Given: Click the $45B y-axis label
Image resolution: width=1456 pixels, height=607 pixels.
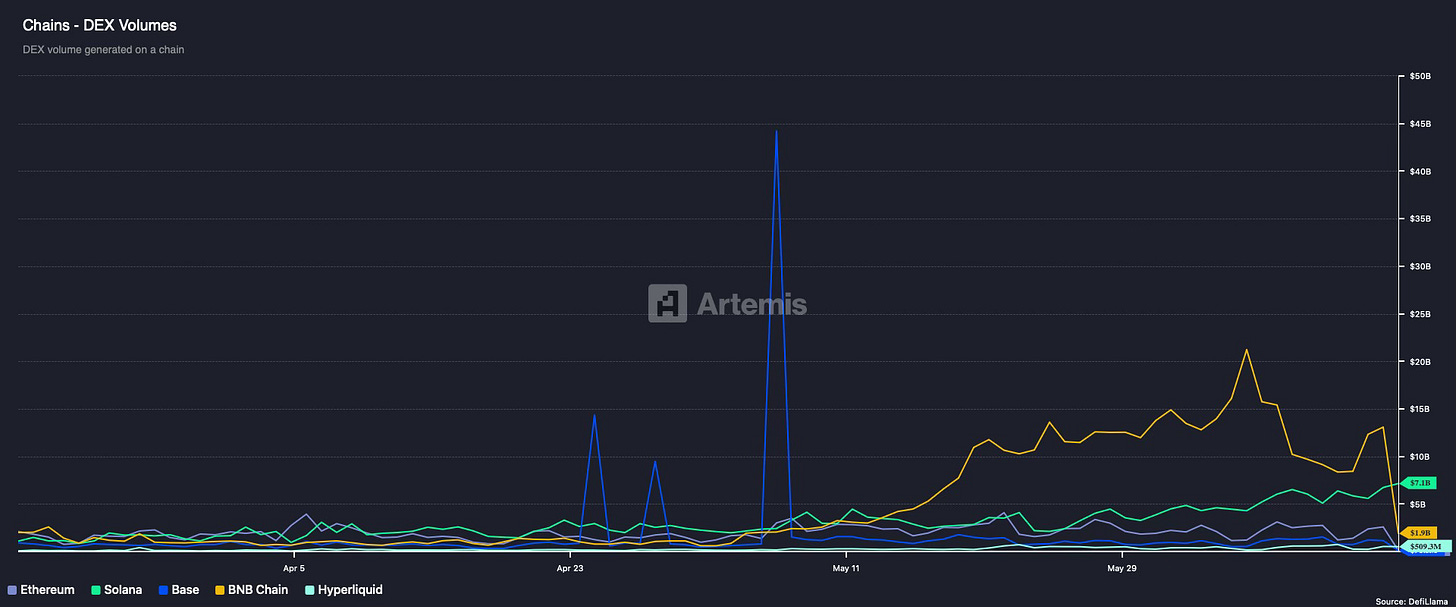Looking at the screenshot, I should (x=1420, y=124).
